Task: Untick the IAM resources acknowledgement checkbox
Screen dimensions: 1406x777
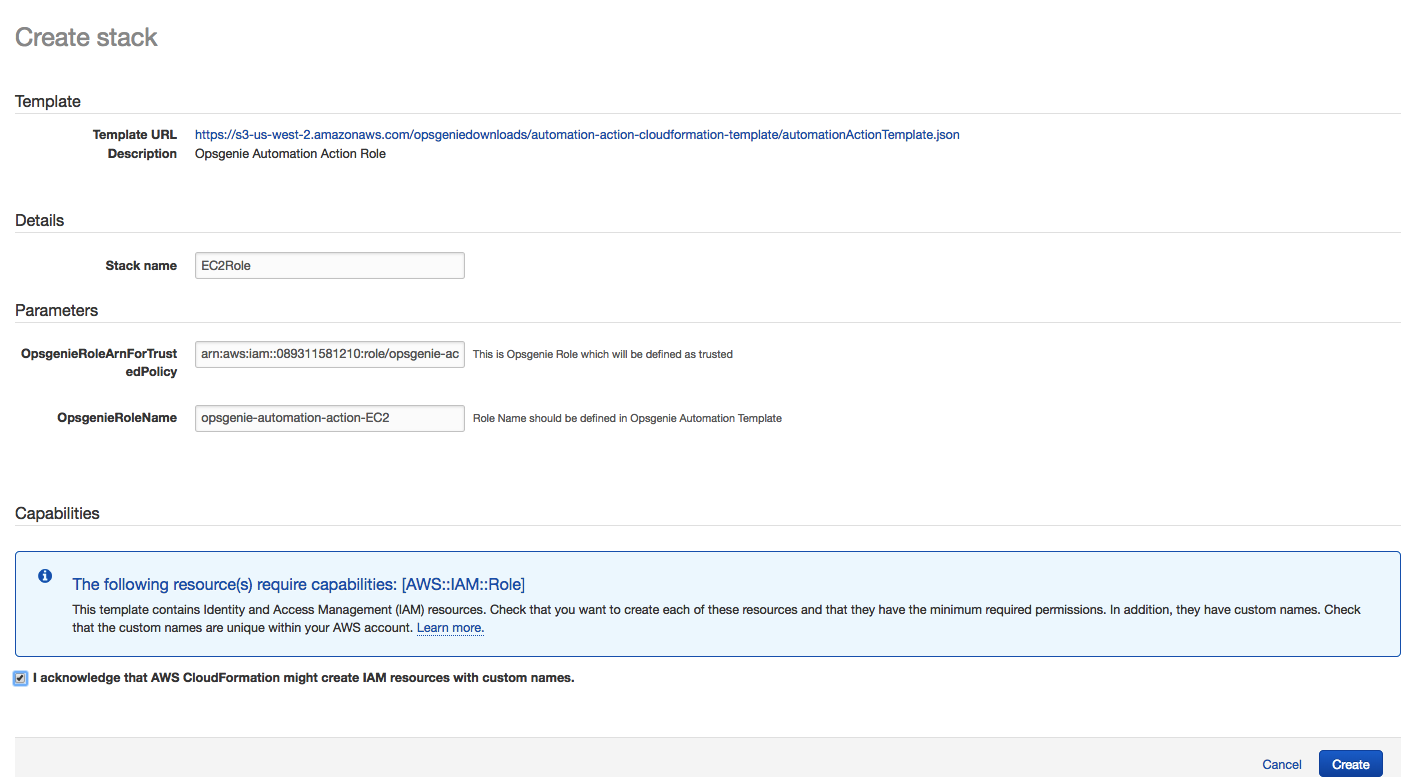Action: coord(21,678)
